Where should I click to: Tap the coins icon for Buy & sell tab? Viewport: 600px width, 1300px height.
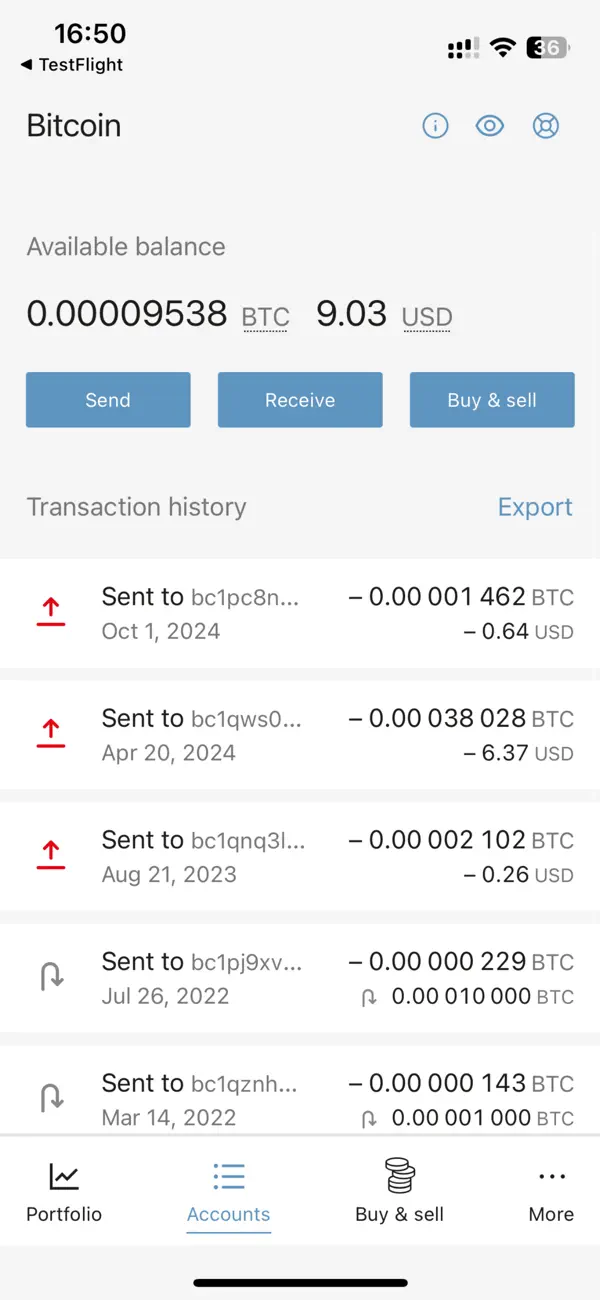[399, 1177]
